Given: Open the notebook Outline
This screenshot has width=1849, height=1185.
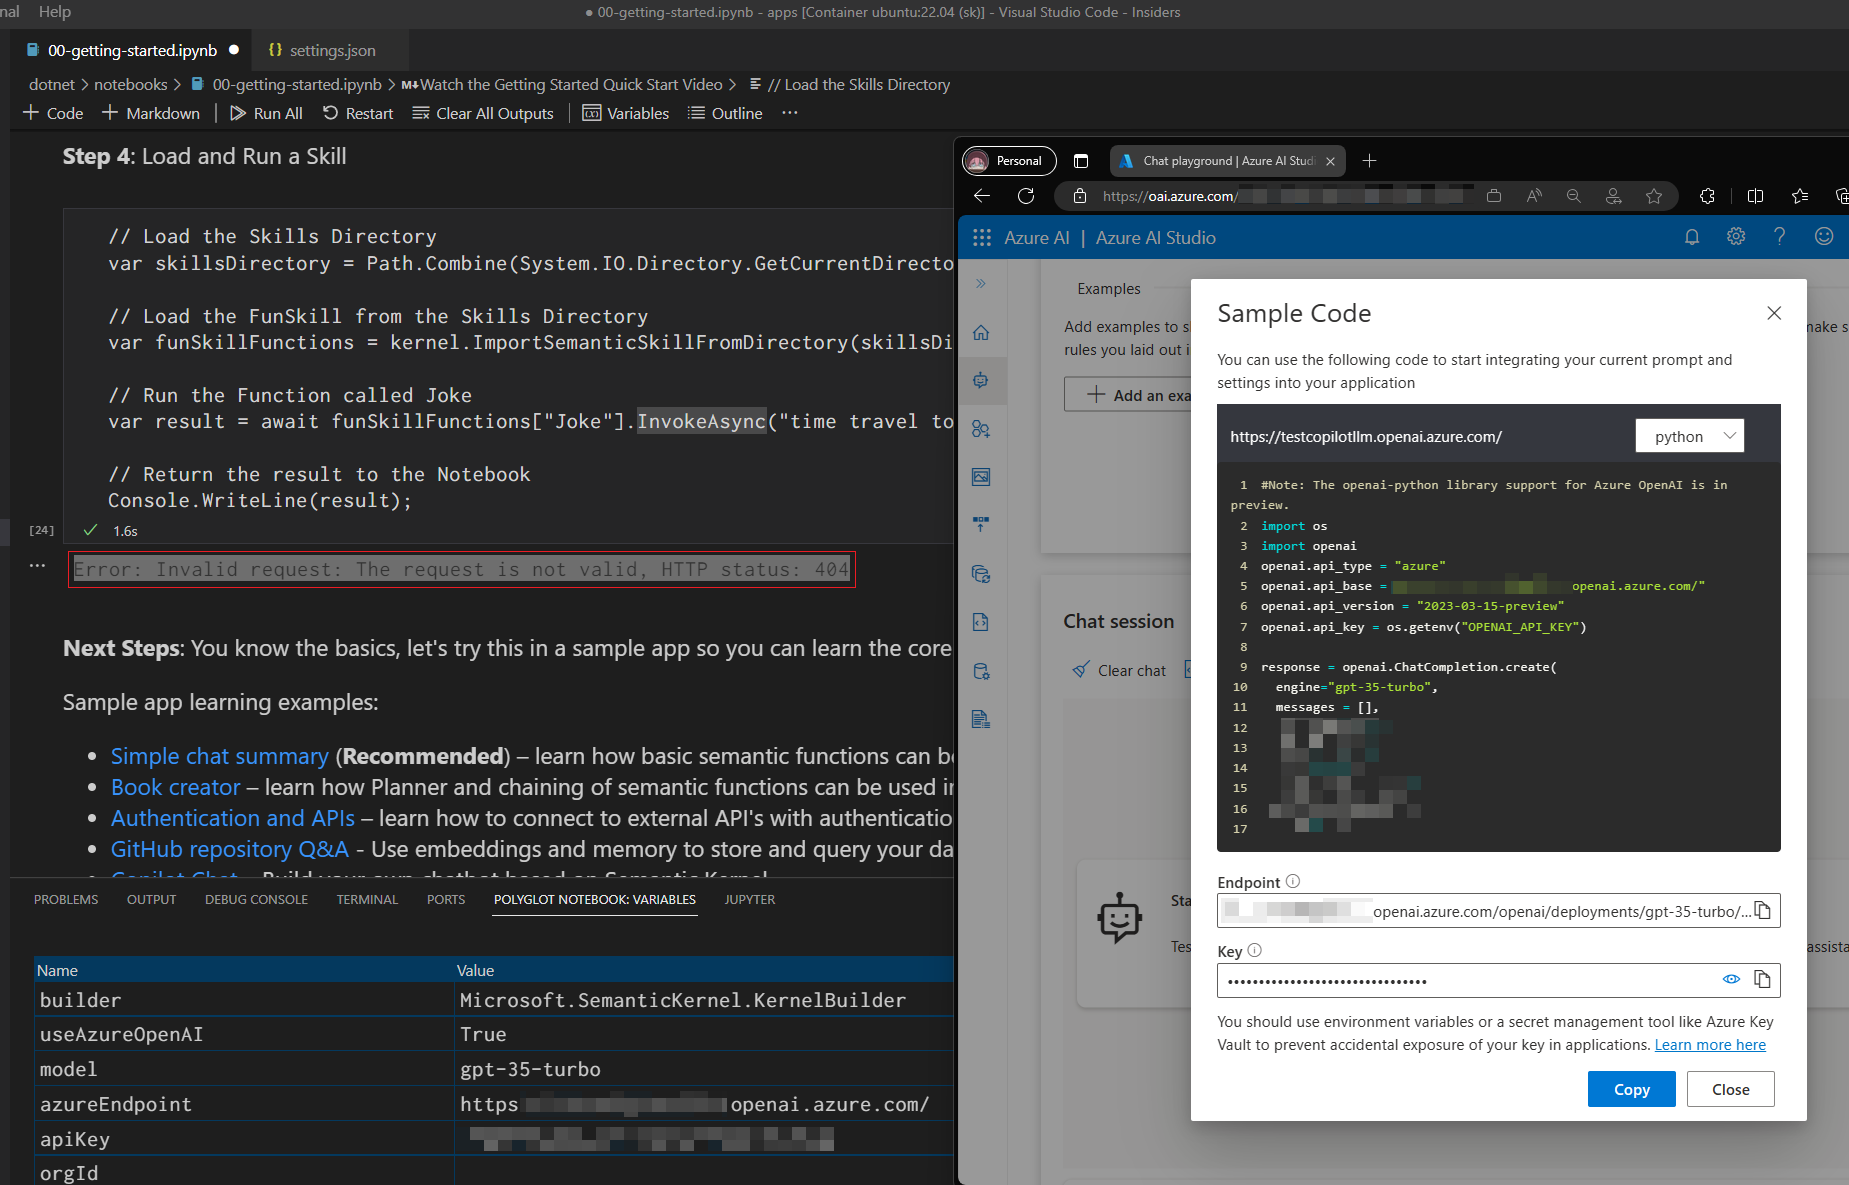Looking at the screenshot, I should click(x=725, y=113).
